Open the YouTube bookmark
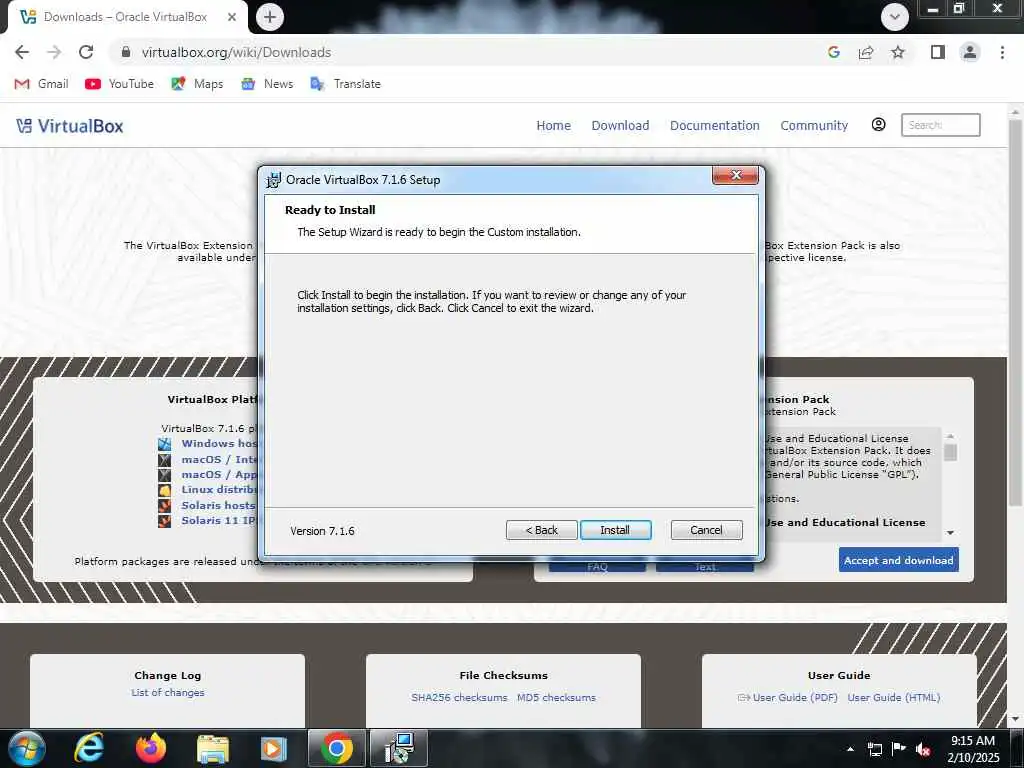The height and width of the screenshot is (768, 1024). [x=120, y=84]
